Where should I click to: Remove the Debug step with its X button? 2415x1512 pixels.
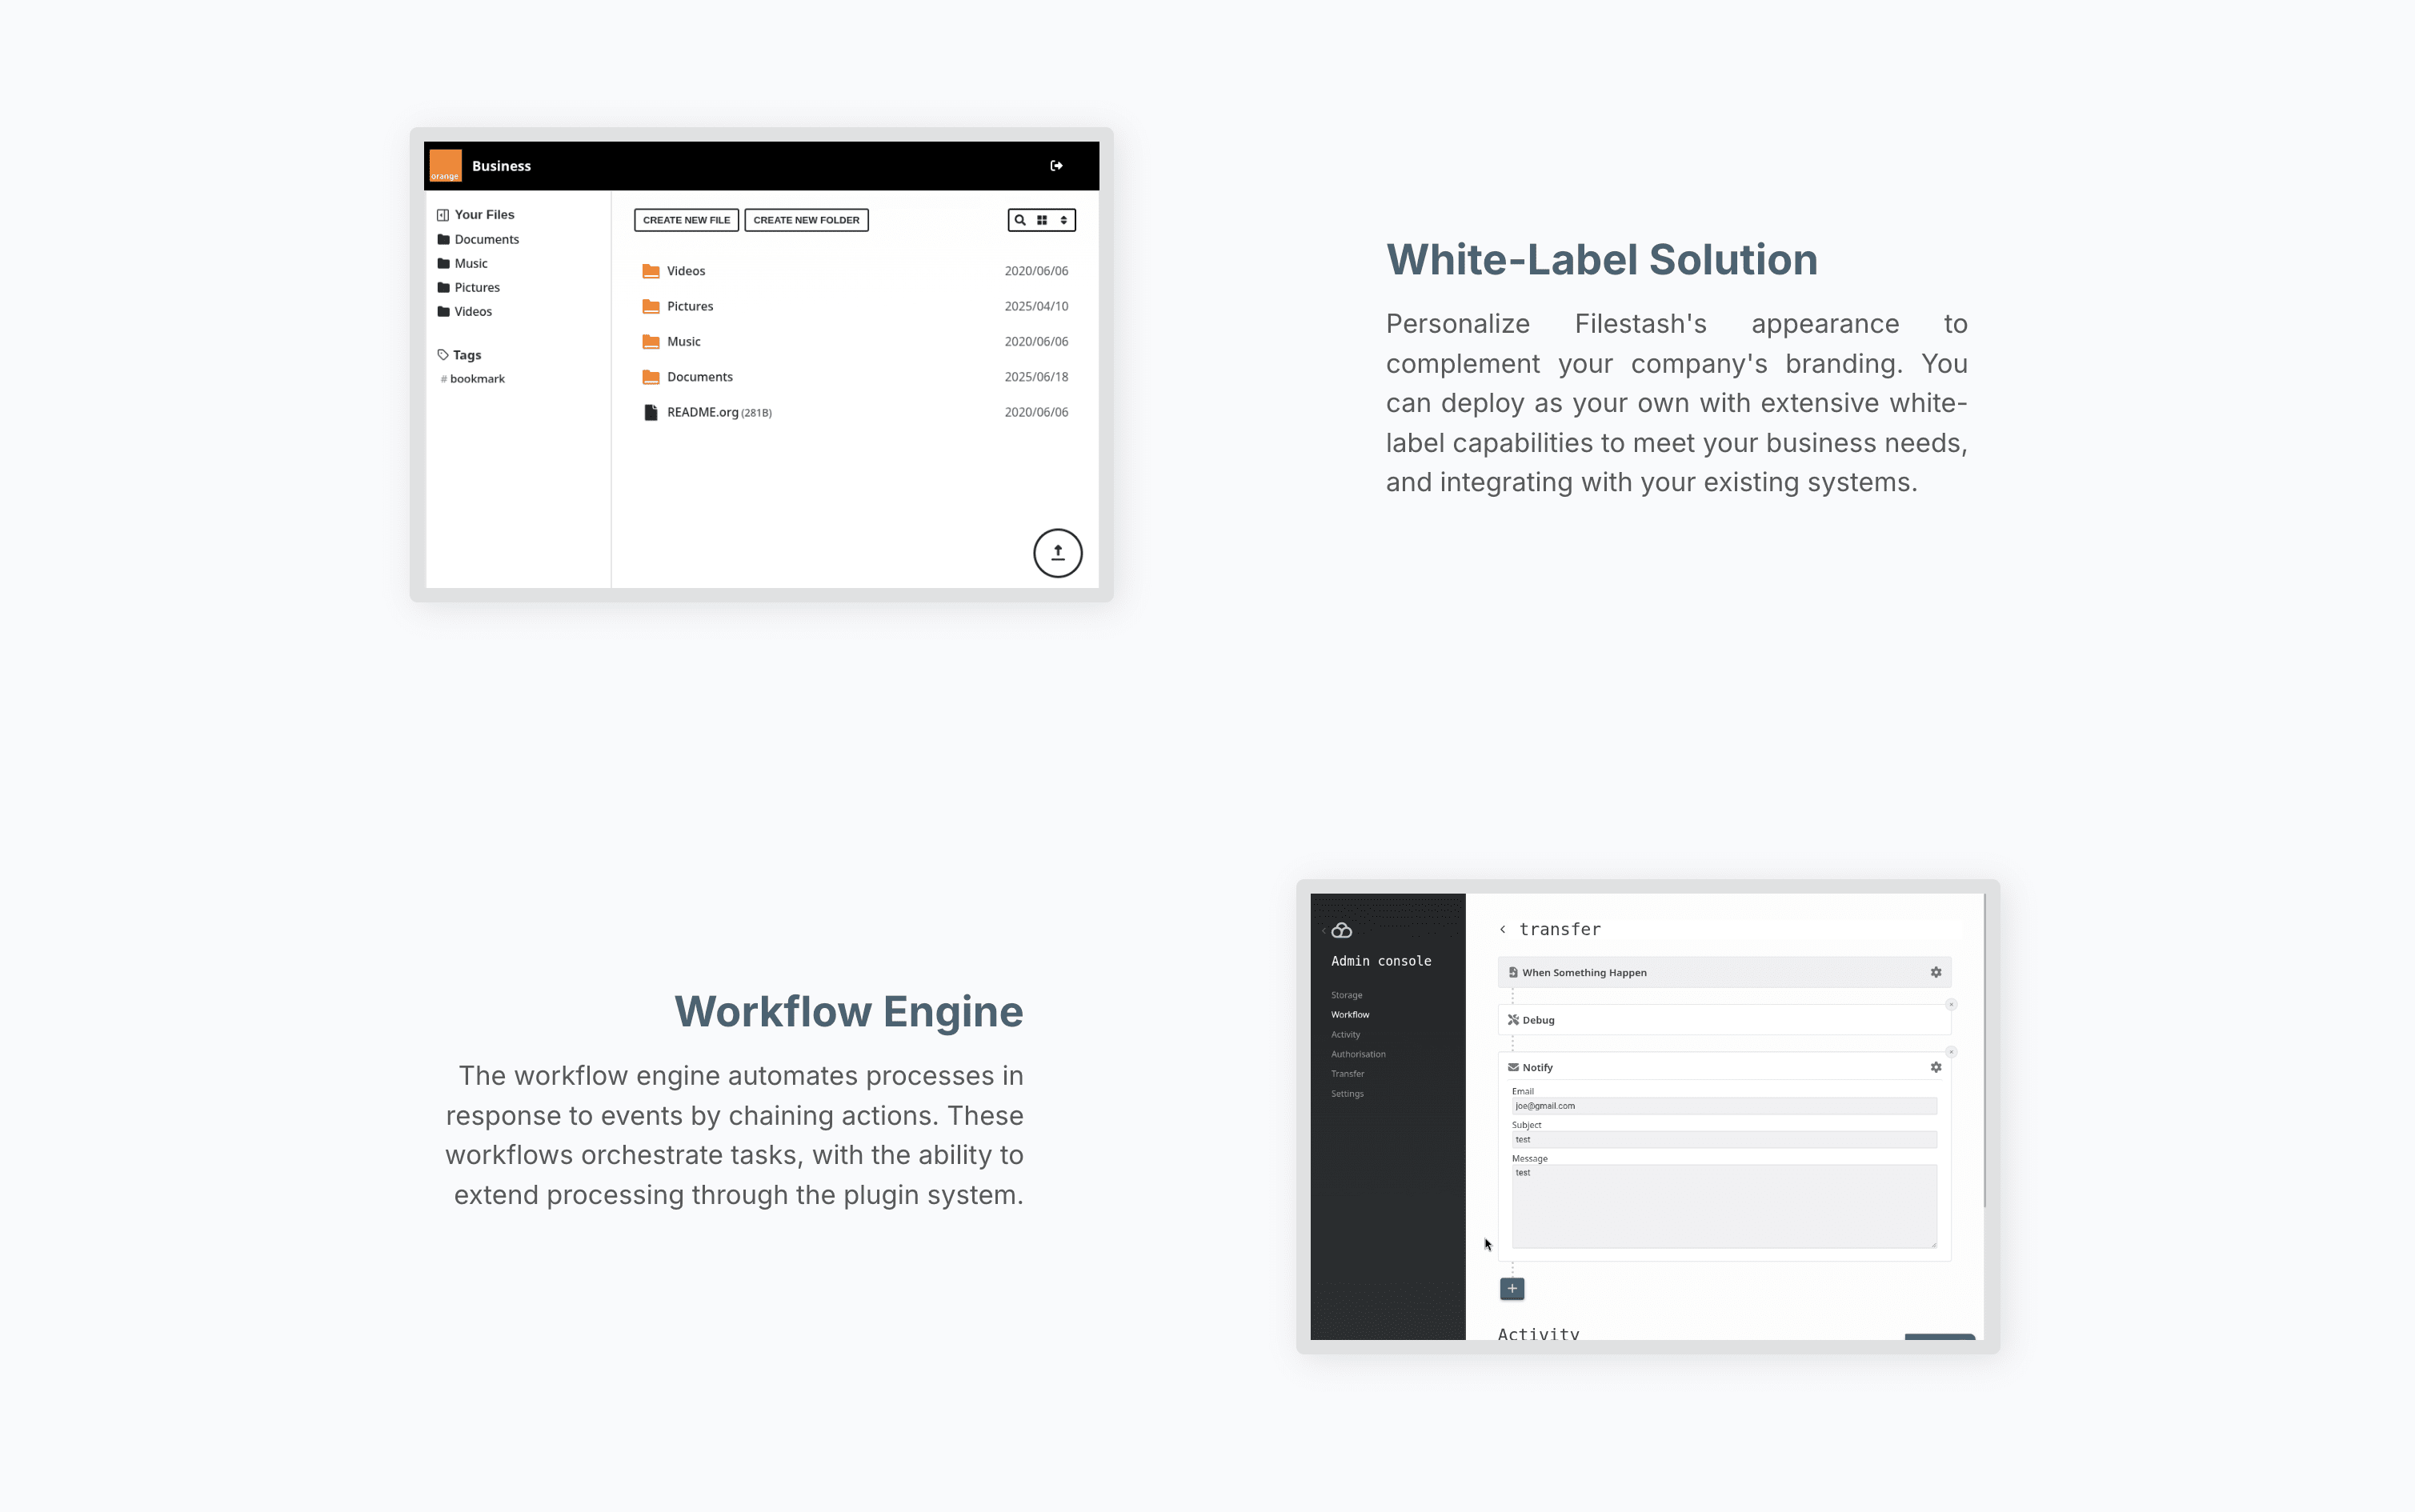pyautogui.click(x=1951, y=1005)
